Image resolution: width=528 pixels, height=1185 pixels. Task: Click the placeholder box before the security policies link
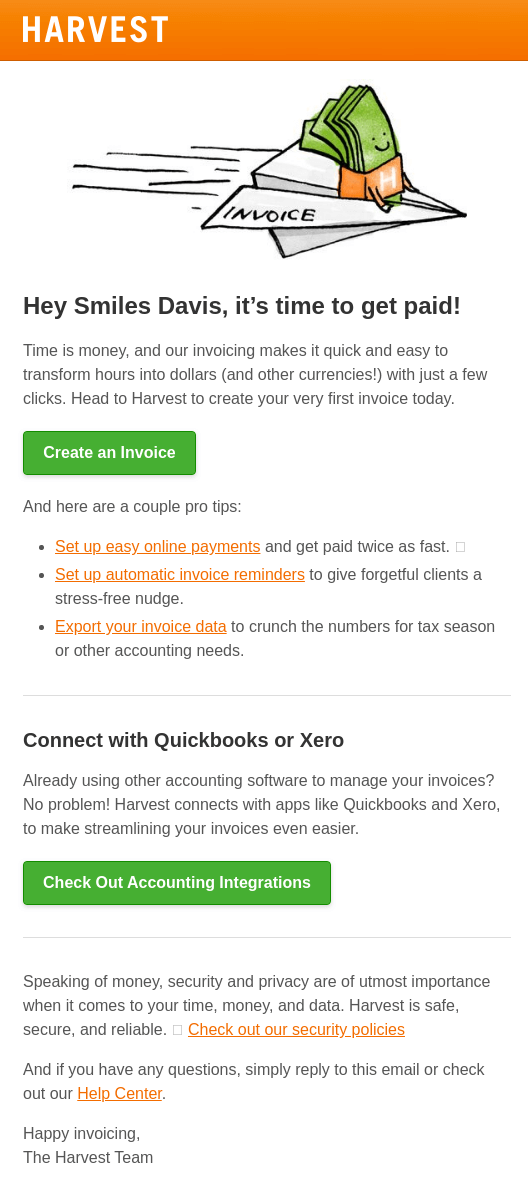pyautogui.click(x=178, y=1029)
